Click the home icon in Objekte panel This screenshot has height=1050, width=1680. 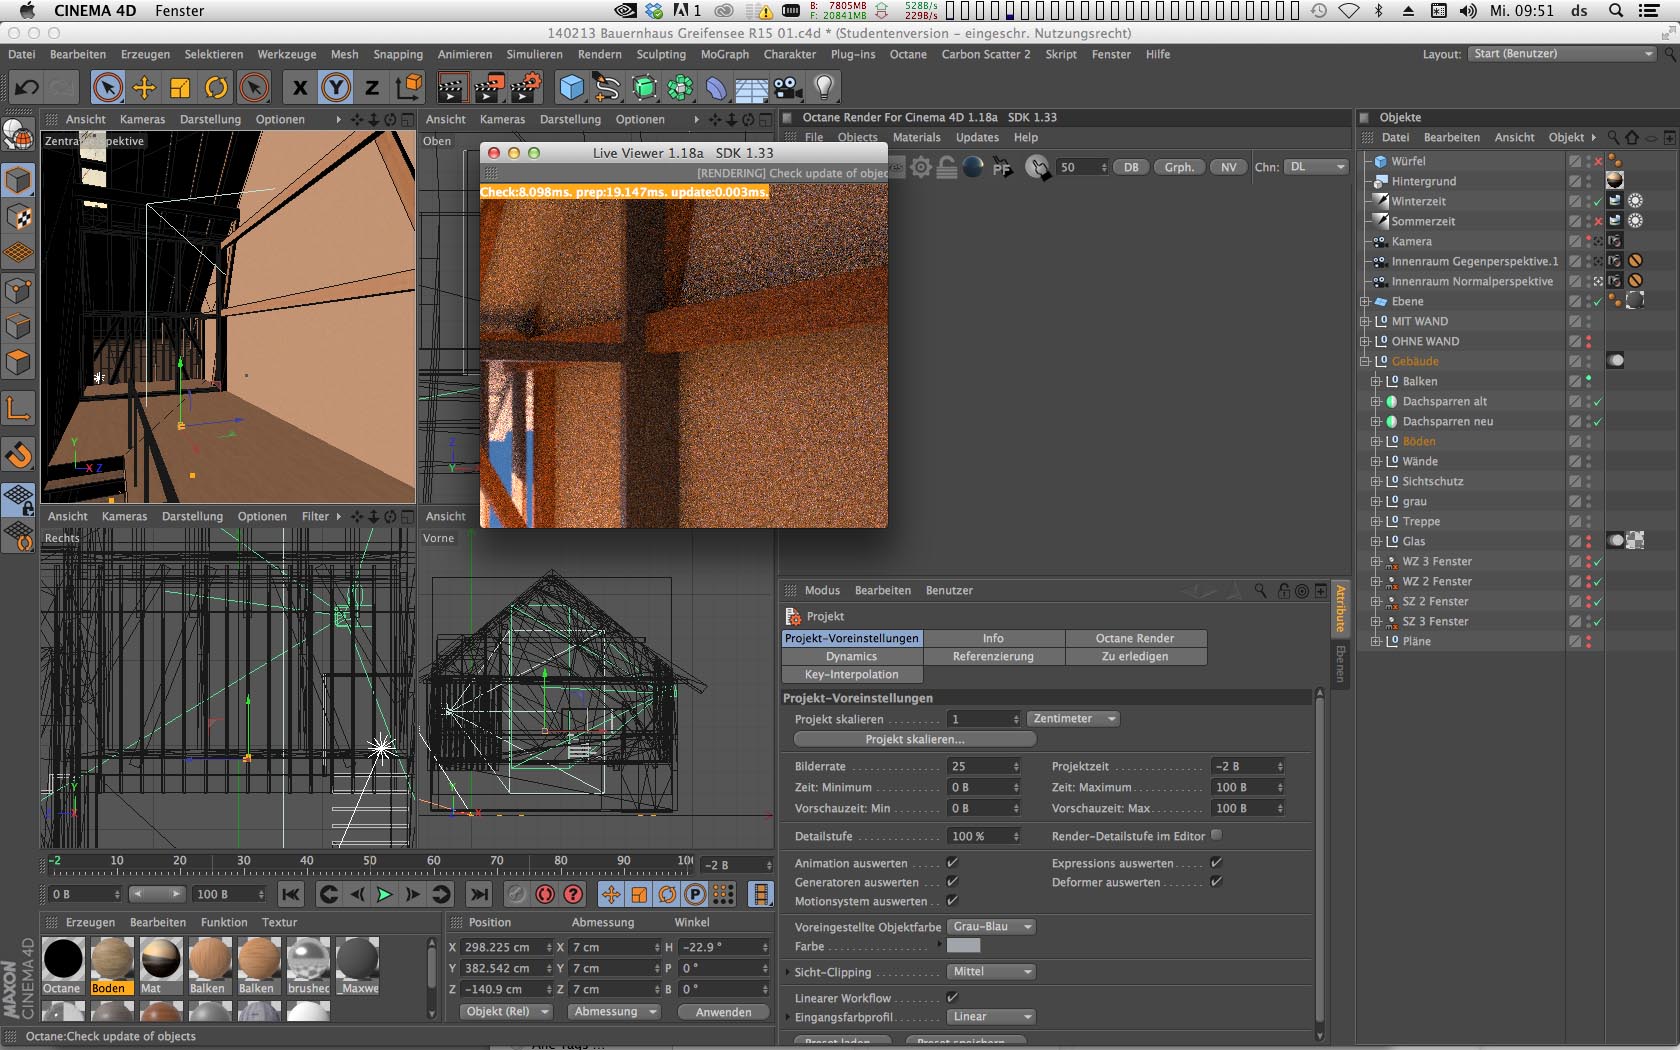[x=1632, y=137]
